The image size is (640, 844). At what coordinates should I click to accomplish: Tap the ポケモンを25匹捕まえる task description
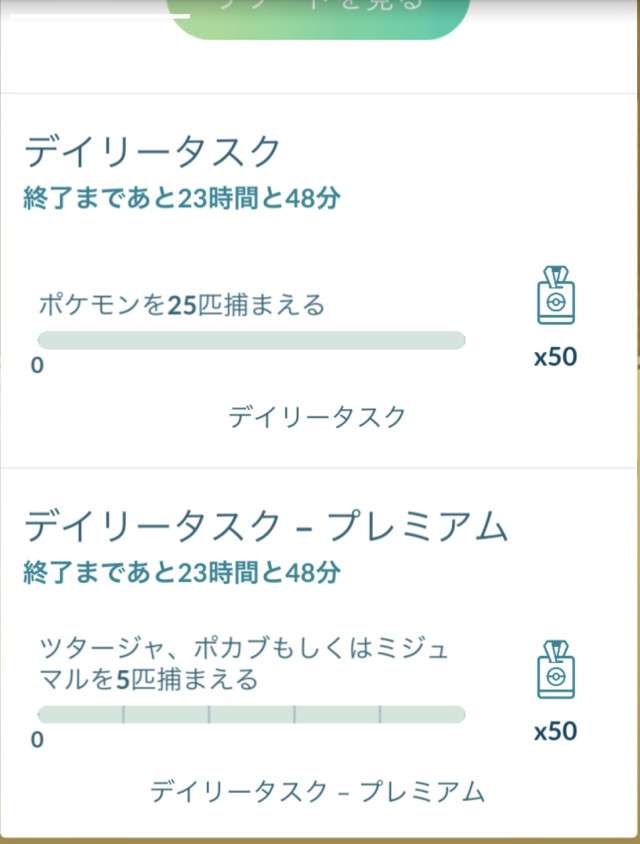(x=182, y=305)
